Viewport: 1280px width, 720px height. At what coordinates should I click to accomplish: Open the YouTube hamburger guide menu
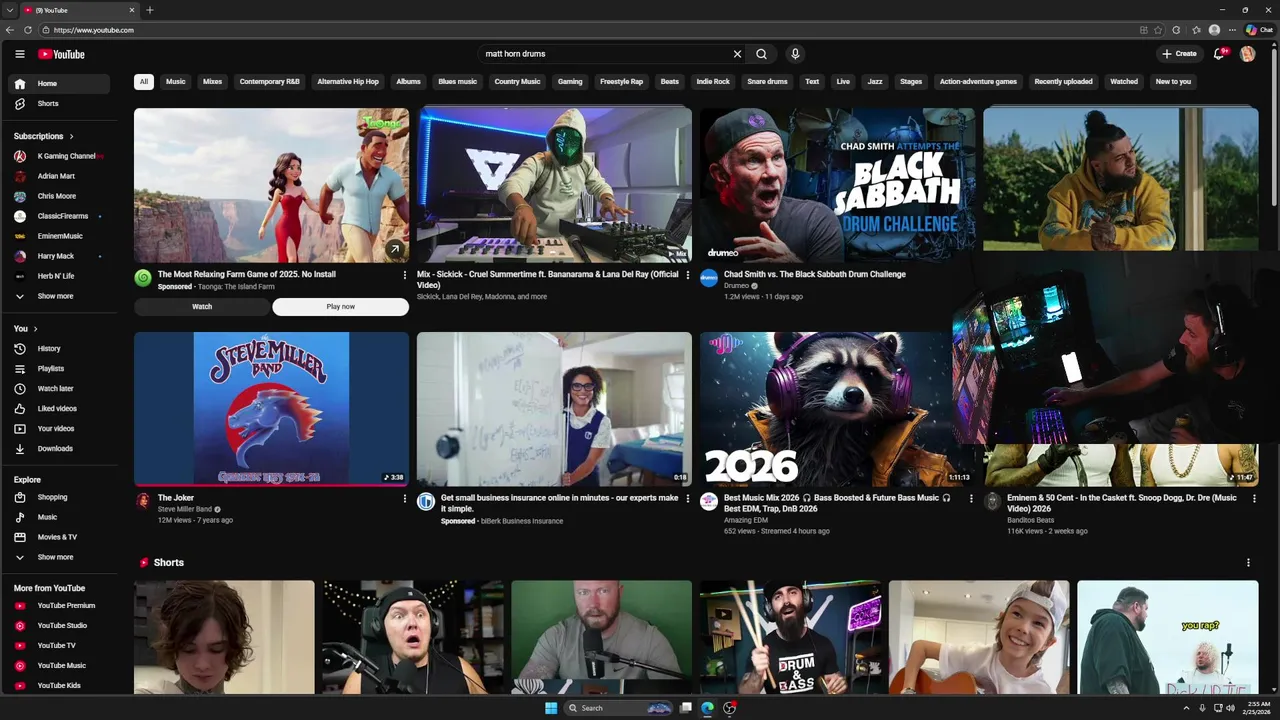[19, 54]
